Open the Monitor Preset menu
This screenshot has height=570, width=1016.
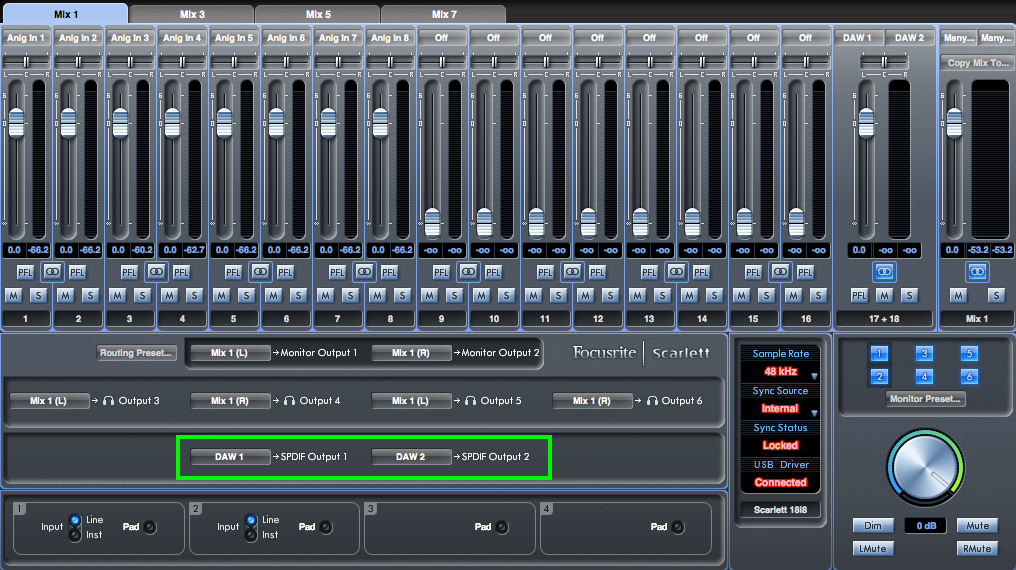[925, 399]
